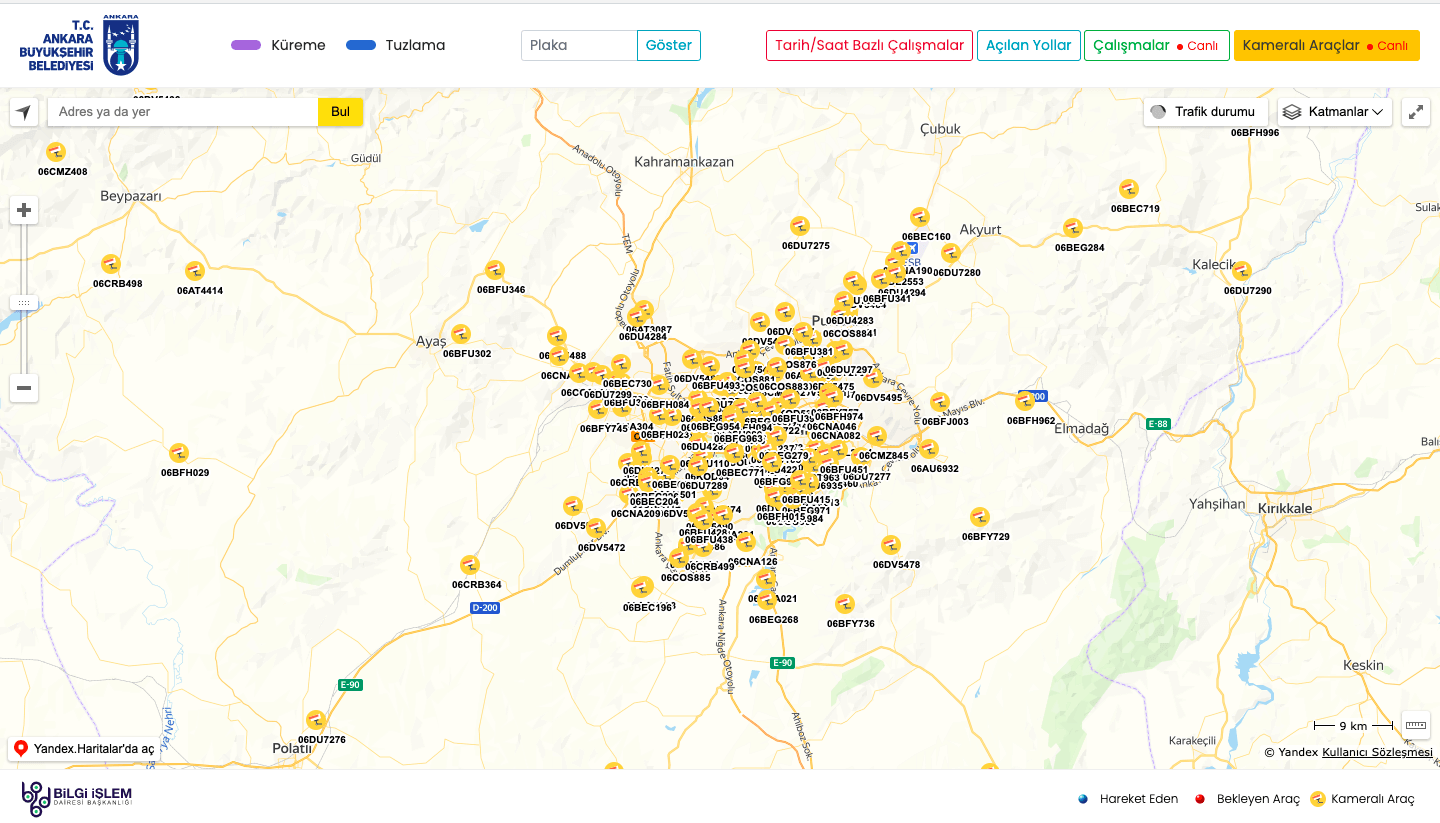Click the map zoom slider handle
Viewport: 1440px width, 823px height.
click(24, 302)
